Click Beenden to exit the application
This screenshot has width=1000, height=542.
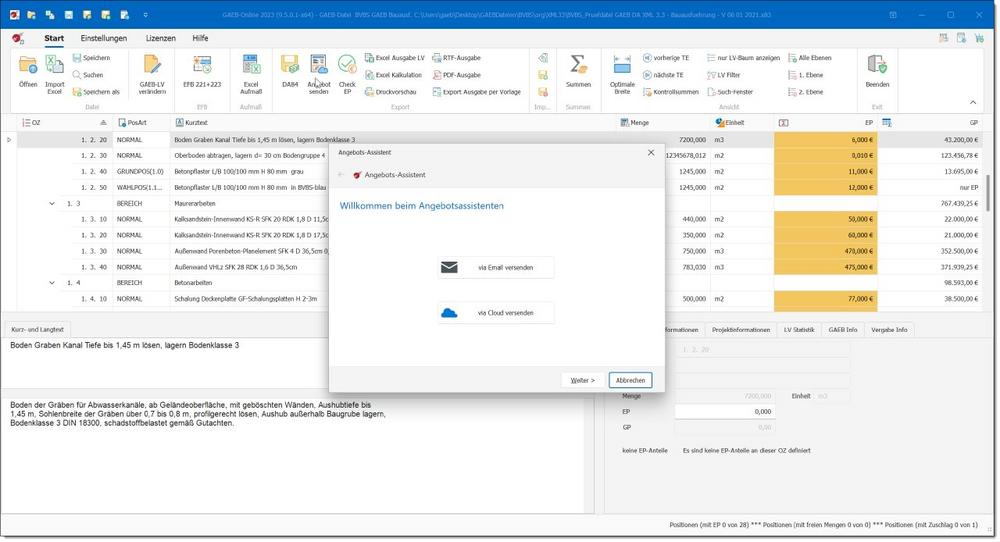[x=877, y=71]
